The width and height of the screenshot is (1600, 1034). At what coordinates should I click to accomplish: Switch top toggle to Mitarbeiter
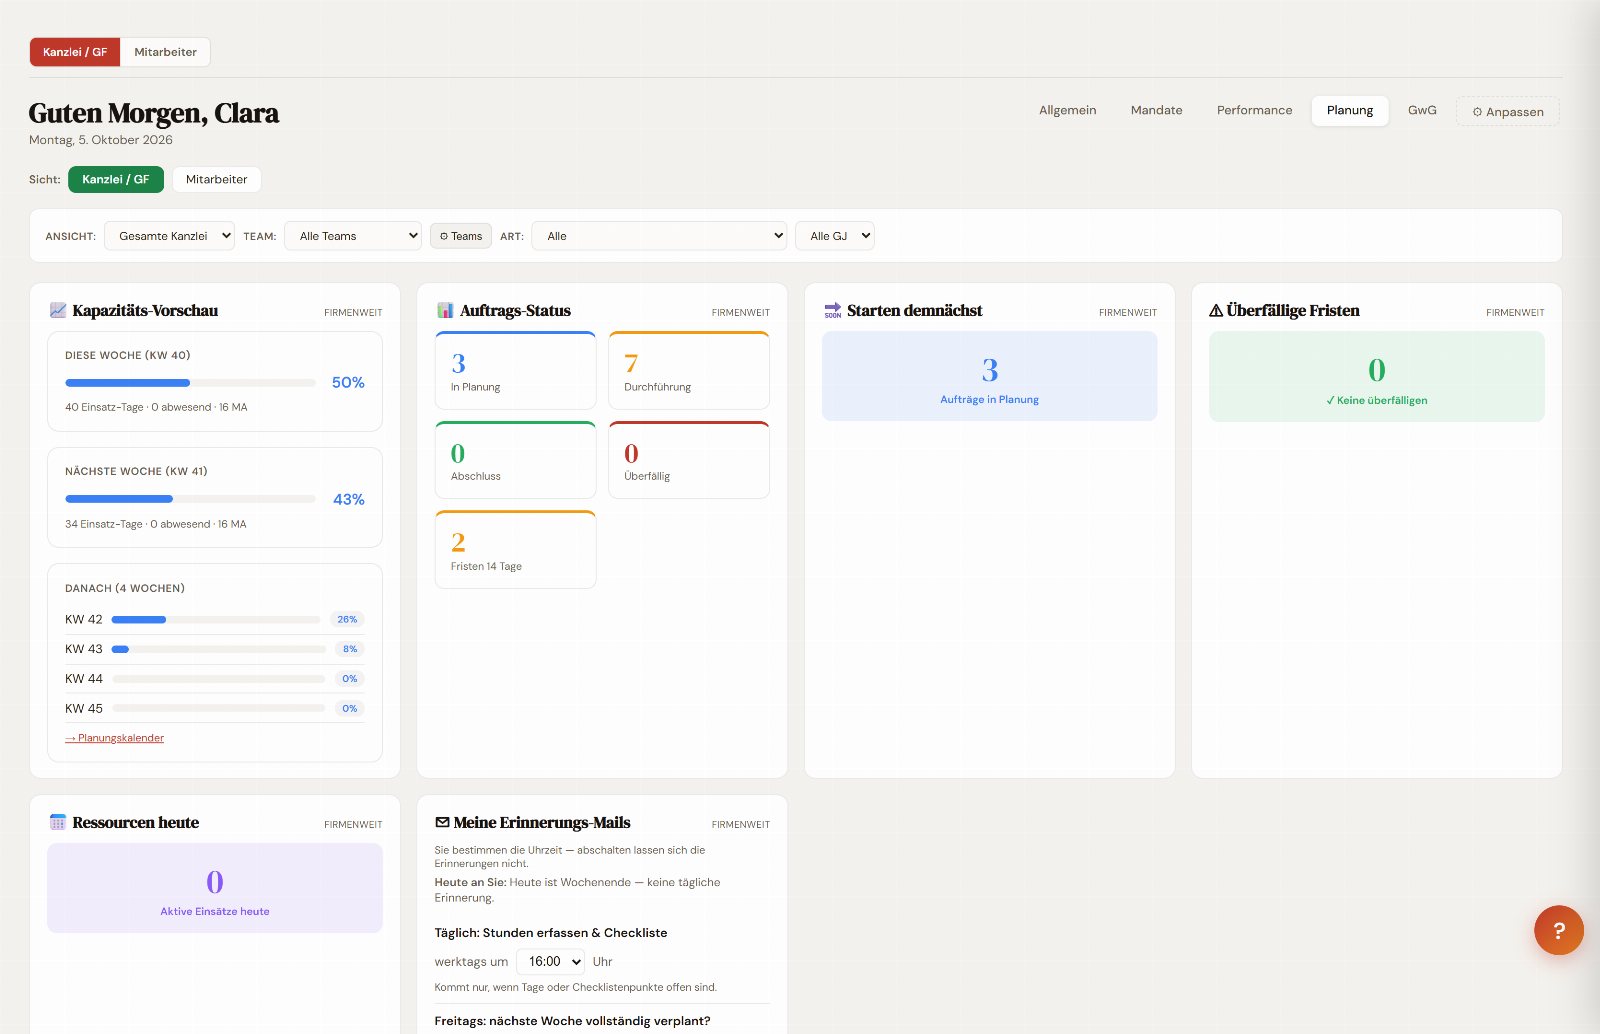point(165,52)
